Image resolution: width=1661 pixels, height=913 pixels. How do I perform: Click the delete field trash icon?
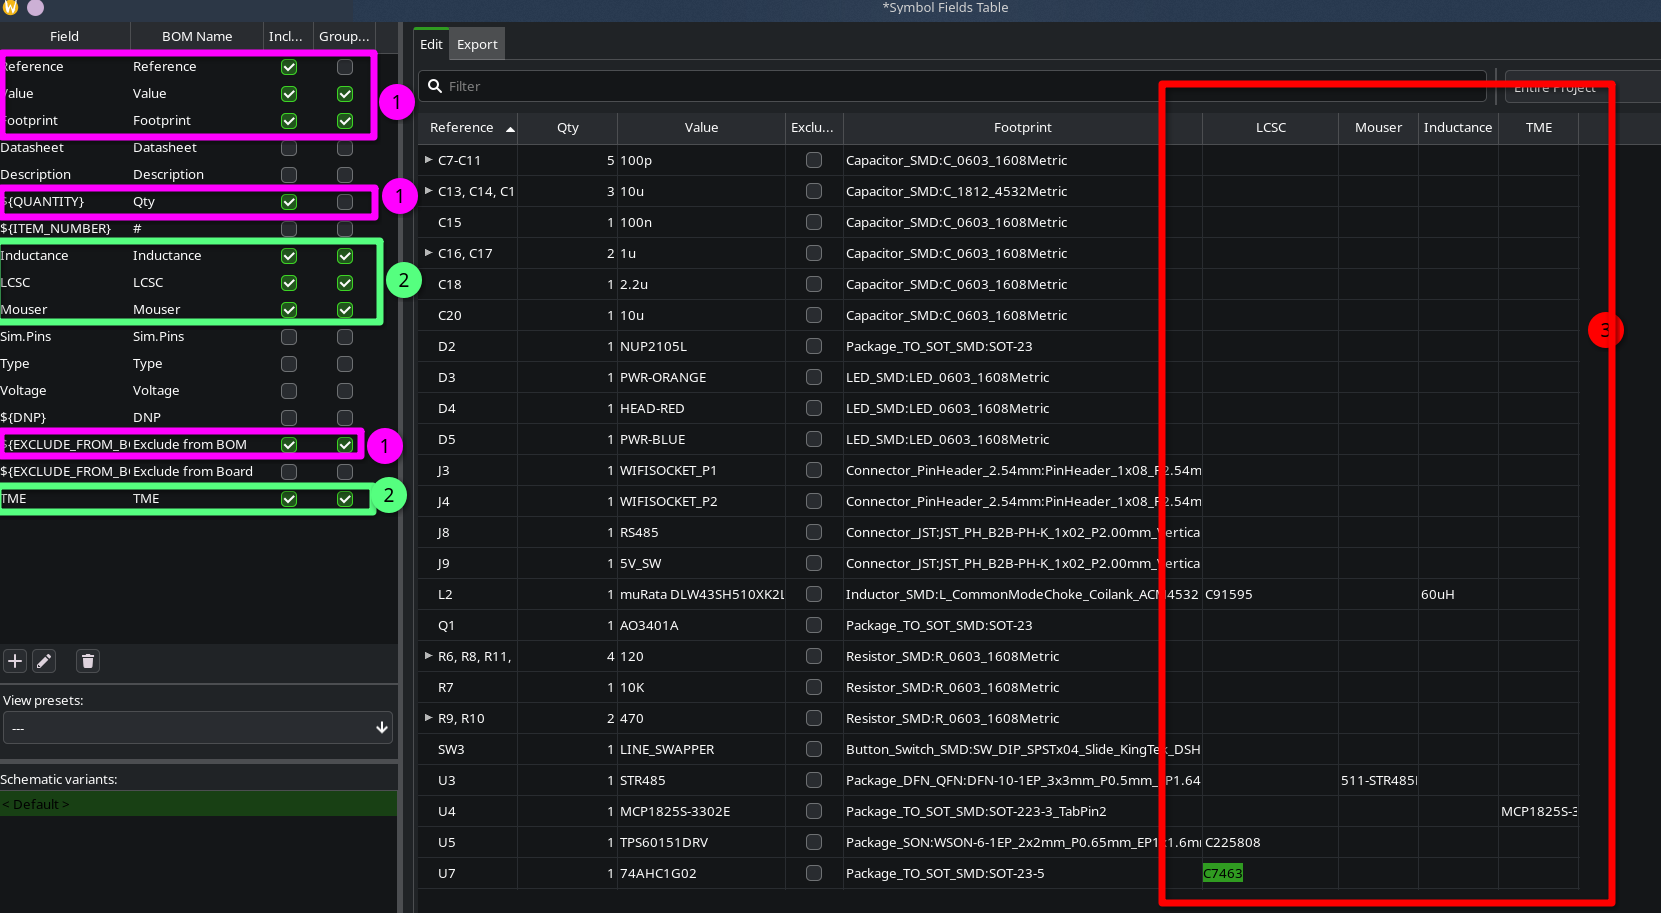88,661
